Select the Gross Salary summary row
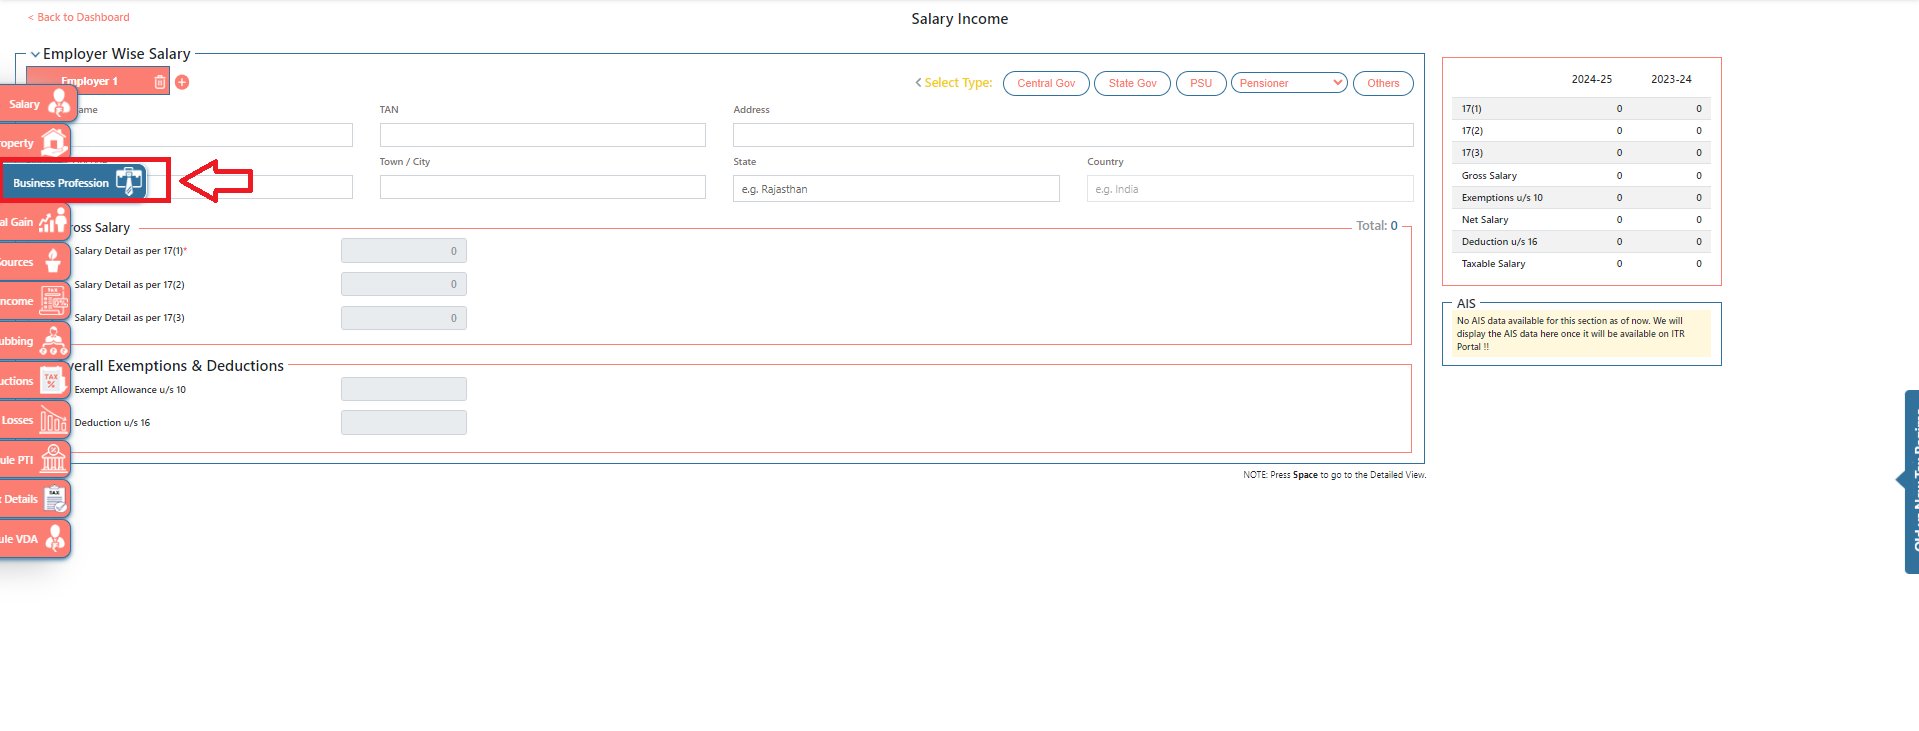The image size is (1919, 731). click(1581, 176)
